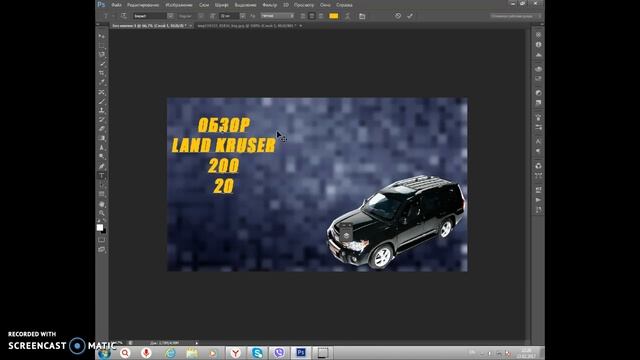Viewport: 640px width, 360px height.
Task: Click in the font family input field
Action: click(150, 16)
